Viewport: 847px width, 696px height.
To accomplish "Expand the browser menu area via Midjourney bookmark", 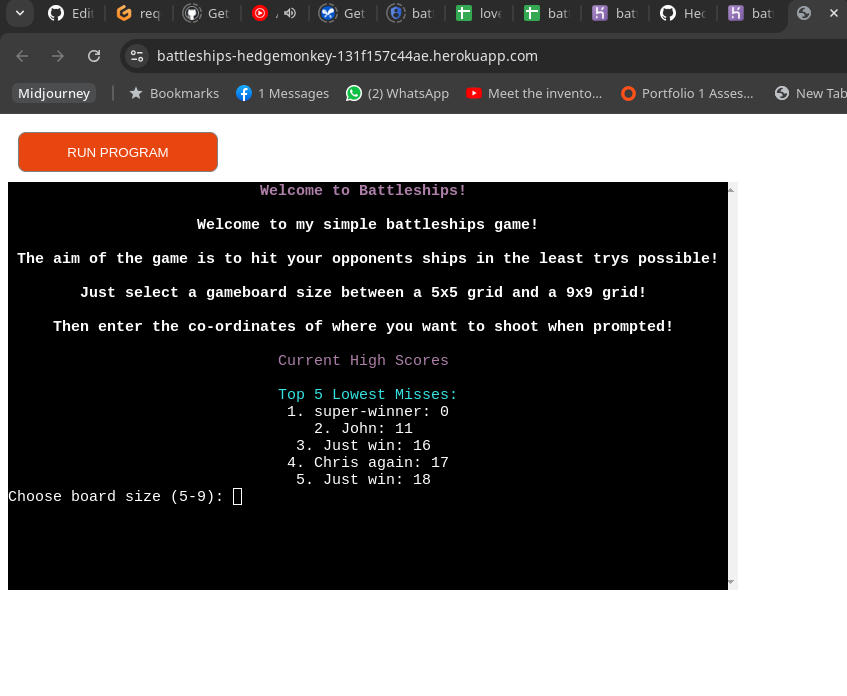I will [53, 93].
